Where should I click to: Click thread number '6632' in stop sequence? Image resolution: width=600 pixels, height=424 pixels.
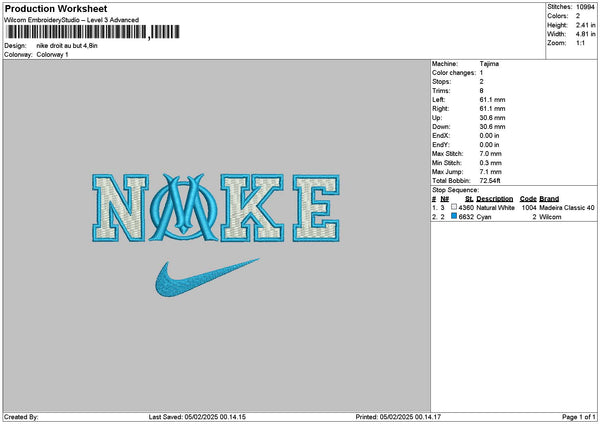pyautogui.click(x=466, y=217)
